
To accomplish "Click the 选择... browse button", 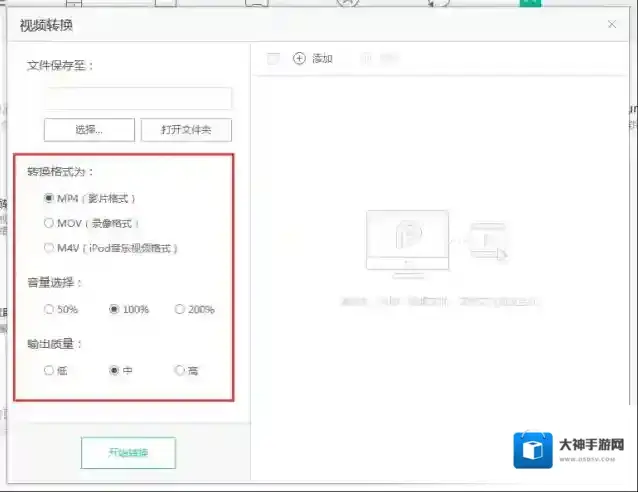I will [89, 130].
